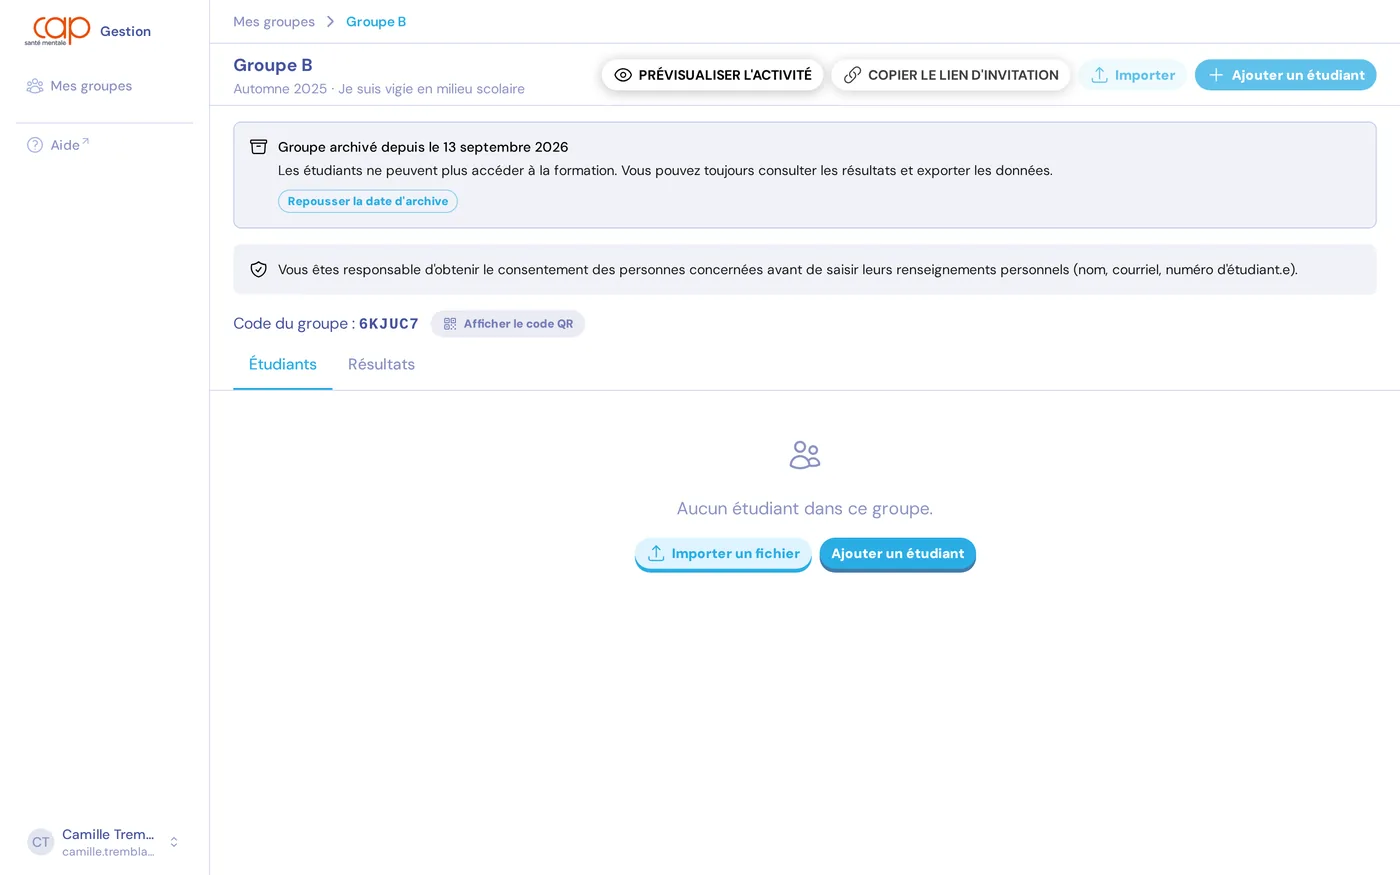1400x875 pixels.
Task: Switch to the Étudiants tab
Action: point(283,364)
